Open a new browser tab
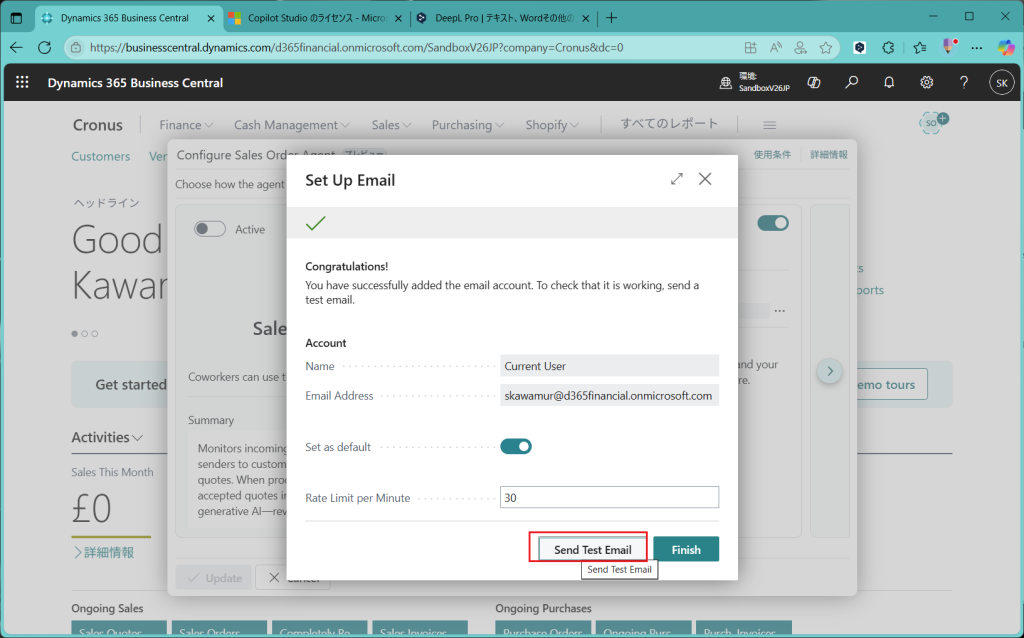The width and height of the screenshot is (1024, 638). [x=611, y=18]
